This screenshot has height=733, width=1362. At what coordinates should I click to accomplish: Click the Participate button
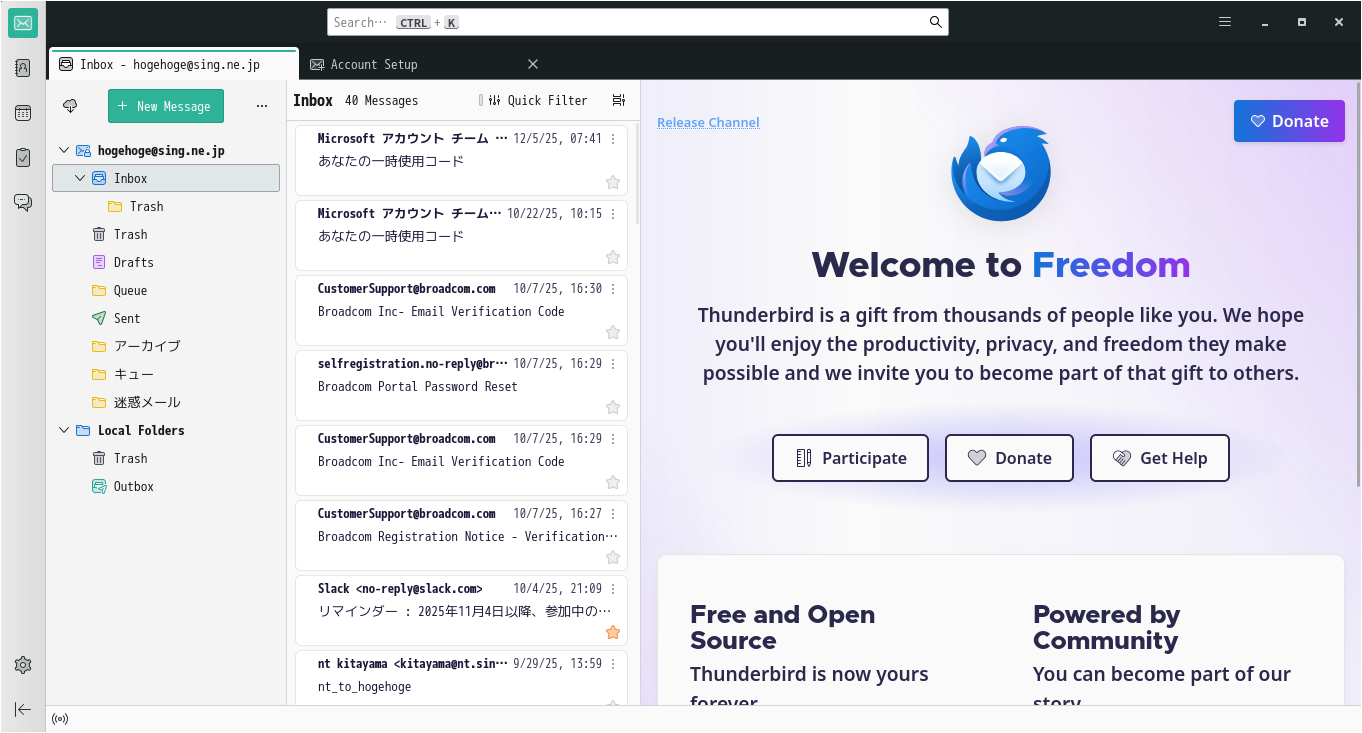point(850,458)
